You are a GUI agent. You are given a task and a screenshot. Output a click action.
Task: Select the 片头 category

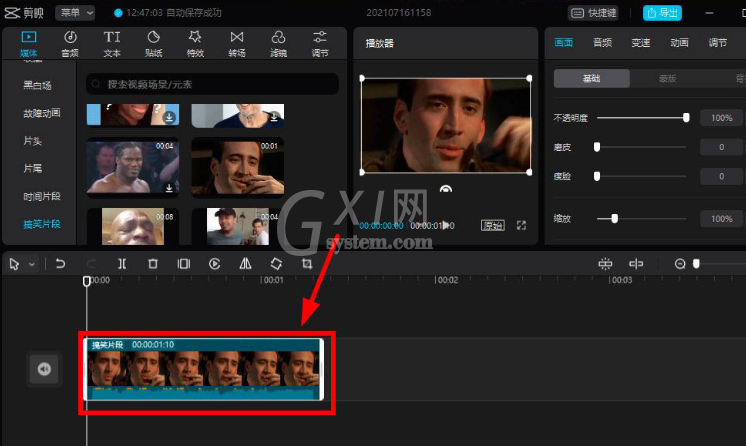(32, 141)
